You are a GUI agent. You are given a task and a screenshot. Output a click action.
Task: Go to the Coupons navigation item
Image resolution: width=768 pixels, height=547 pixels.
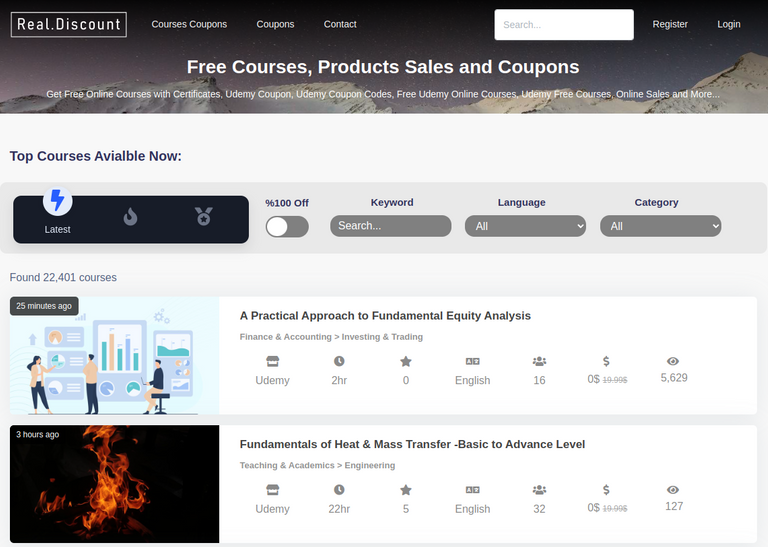tap(275, 24)
